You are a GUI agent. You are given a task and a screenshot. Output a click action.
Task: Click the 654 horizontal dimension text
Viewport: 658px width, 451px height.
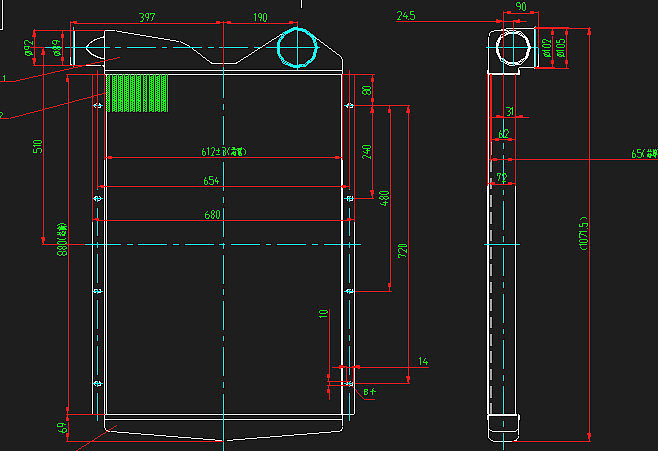[211, 181]
